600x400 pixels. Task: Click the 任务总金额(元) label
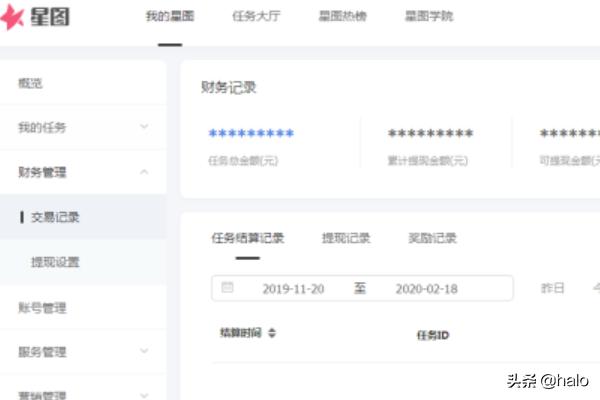tap(243, 161)
